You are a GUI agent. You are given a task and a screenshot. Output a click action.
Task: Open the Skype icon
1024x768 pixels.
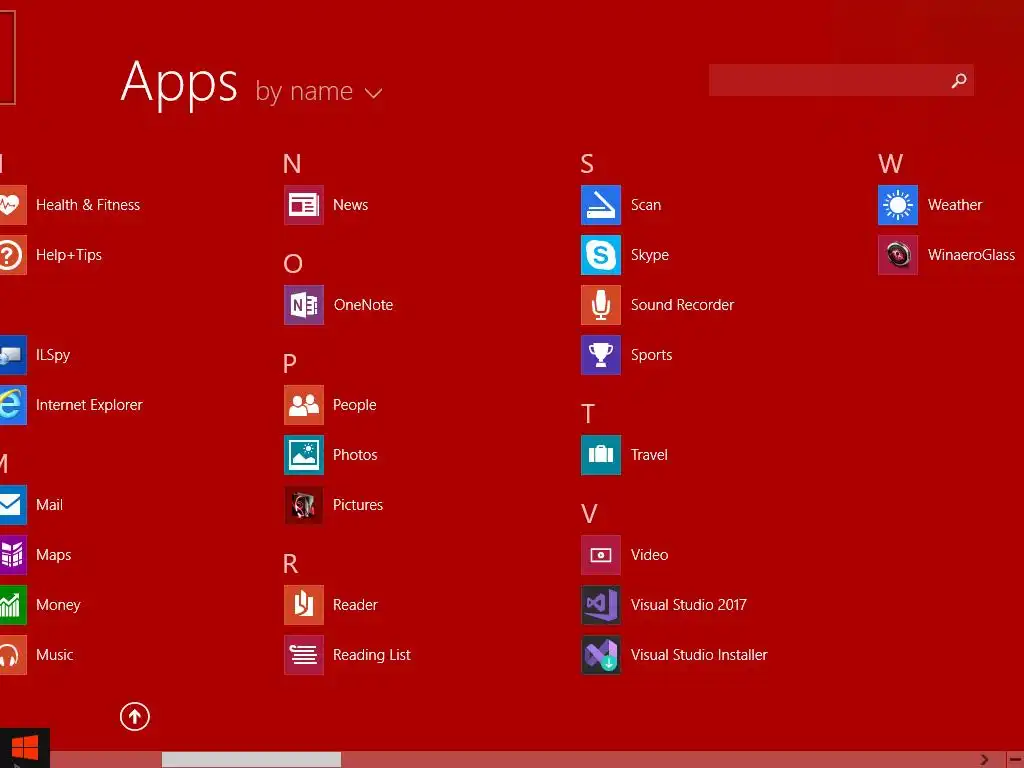click(601, 255)
